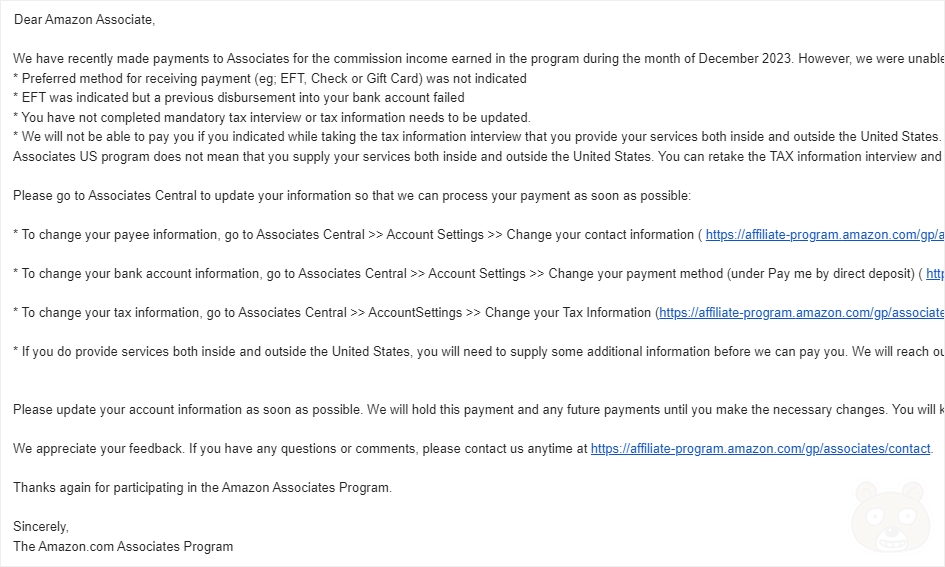
Task: Click the 'Please update your account information' sentence
Action: [479, 410]
